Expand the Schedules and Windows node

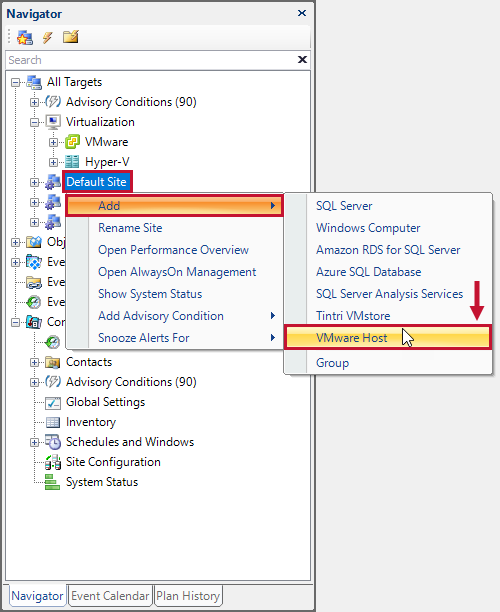34,443
